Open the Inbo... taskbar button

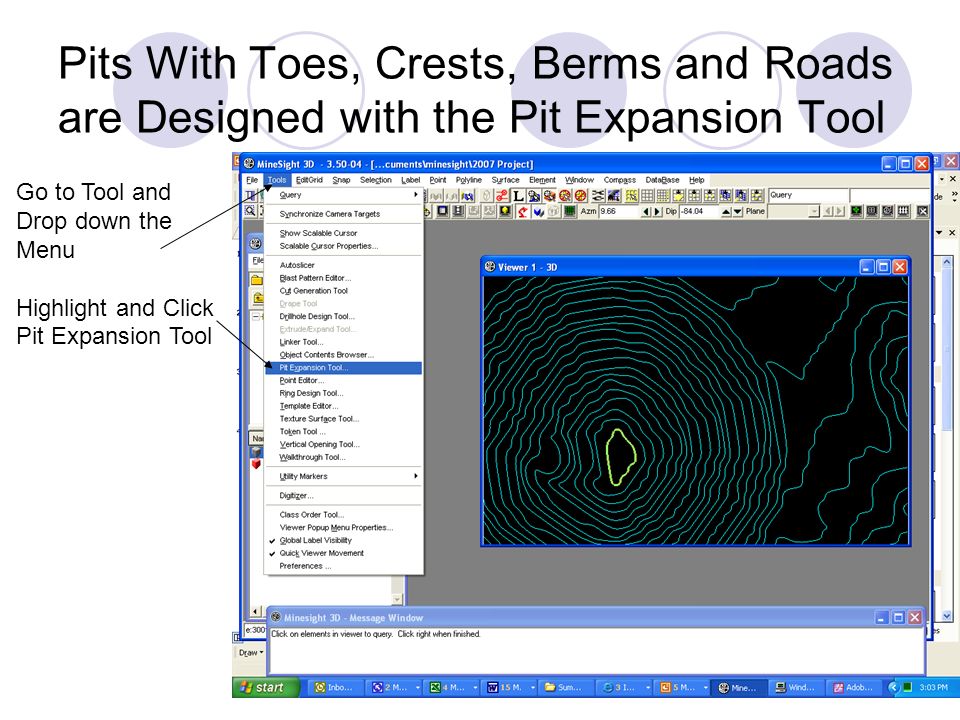click(x=336, y=688)
